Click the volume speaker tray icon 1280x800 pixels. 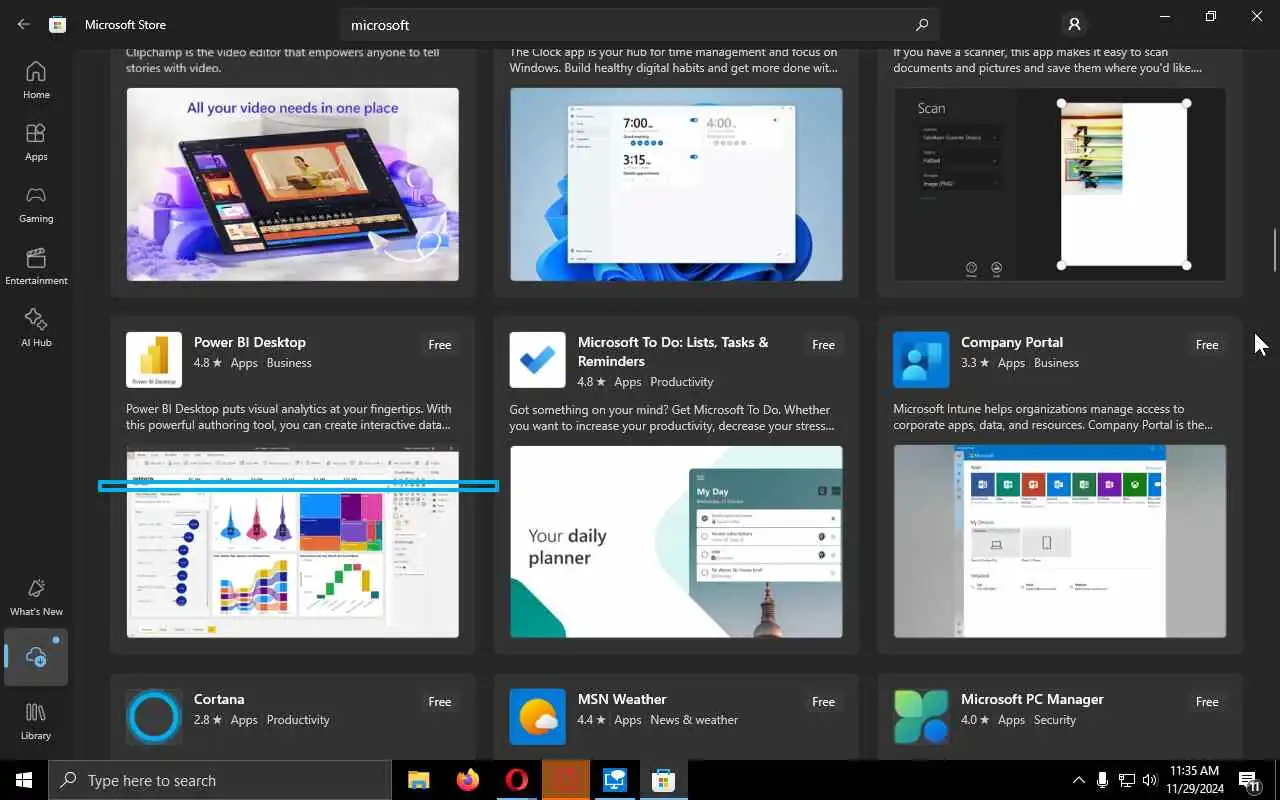1149,780
